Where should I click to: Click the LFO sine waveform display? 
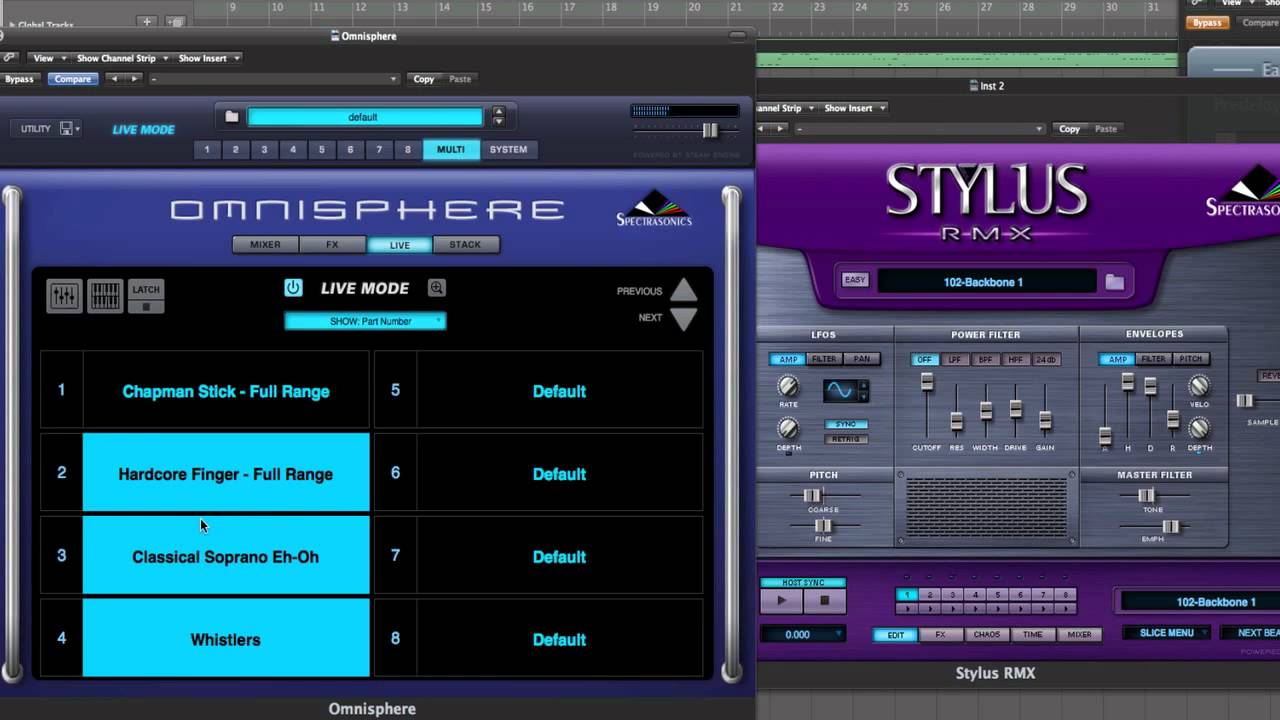coord(840,391)
